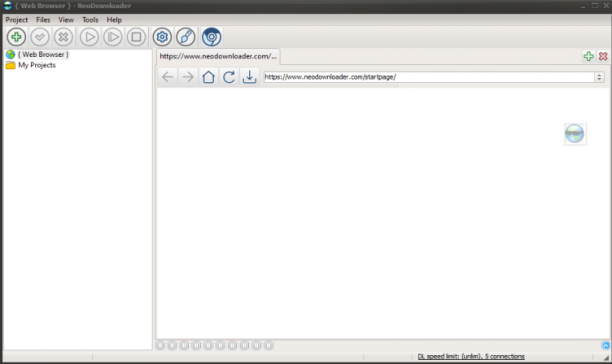Click the Stop square toolbar icon
Viewport: 612px width, 364px height.
[x=136, y=37]
